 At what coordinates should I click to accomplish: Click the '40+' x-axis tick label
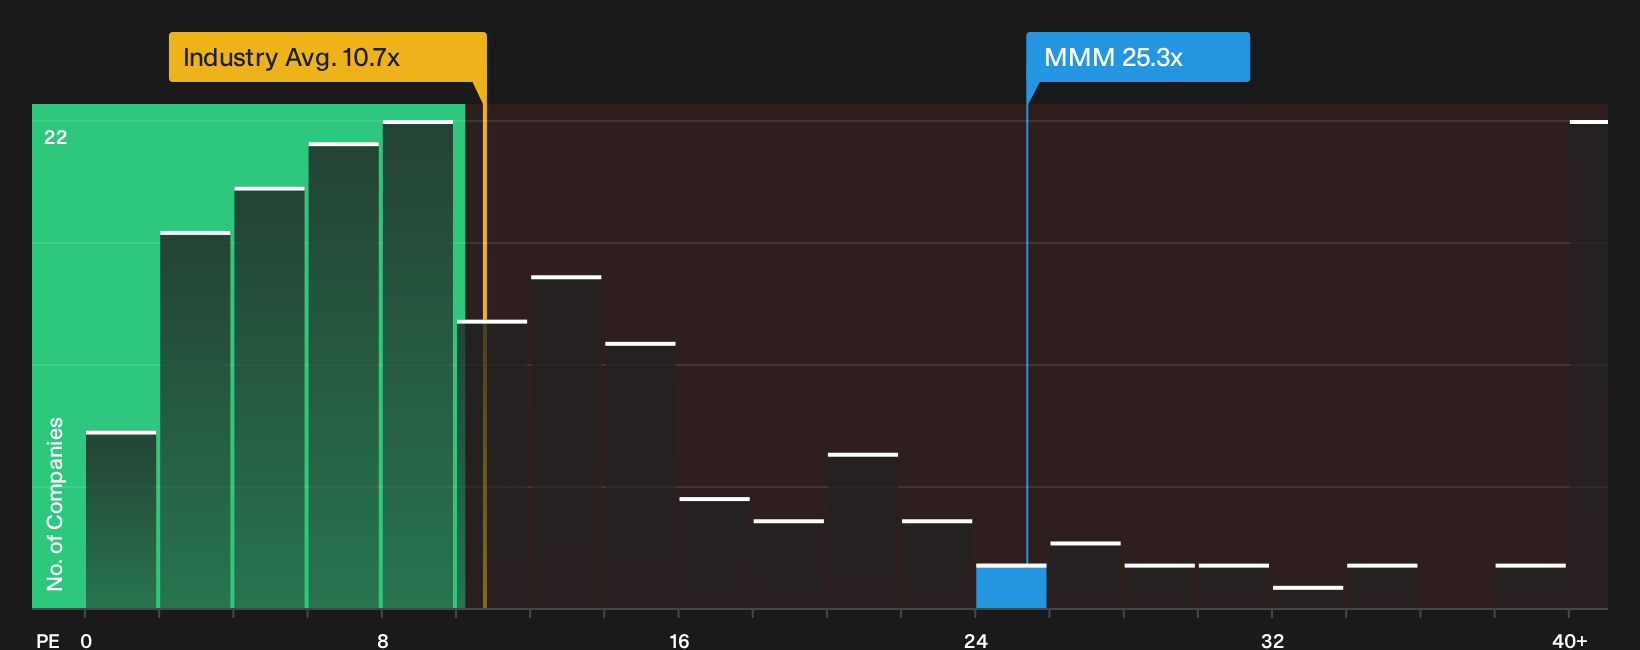[x=1570, y=640]
